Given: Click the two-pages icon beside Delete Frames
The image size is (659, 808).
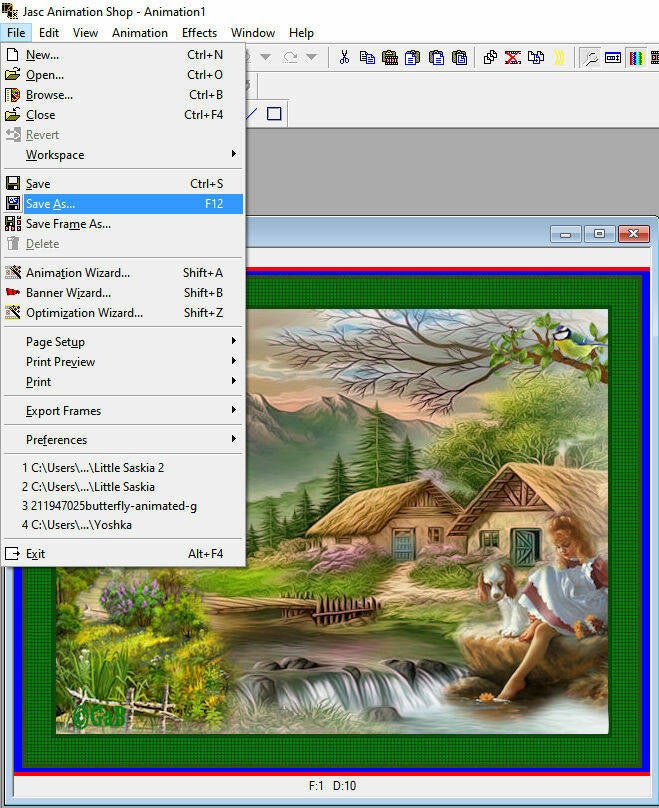Looking at the screenshot, I should pos(536,57).
